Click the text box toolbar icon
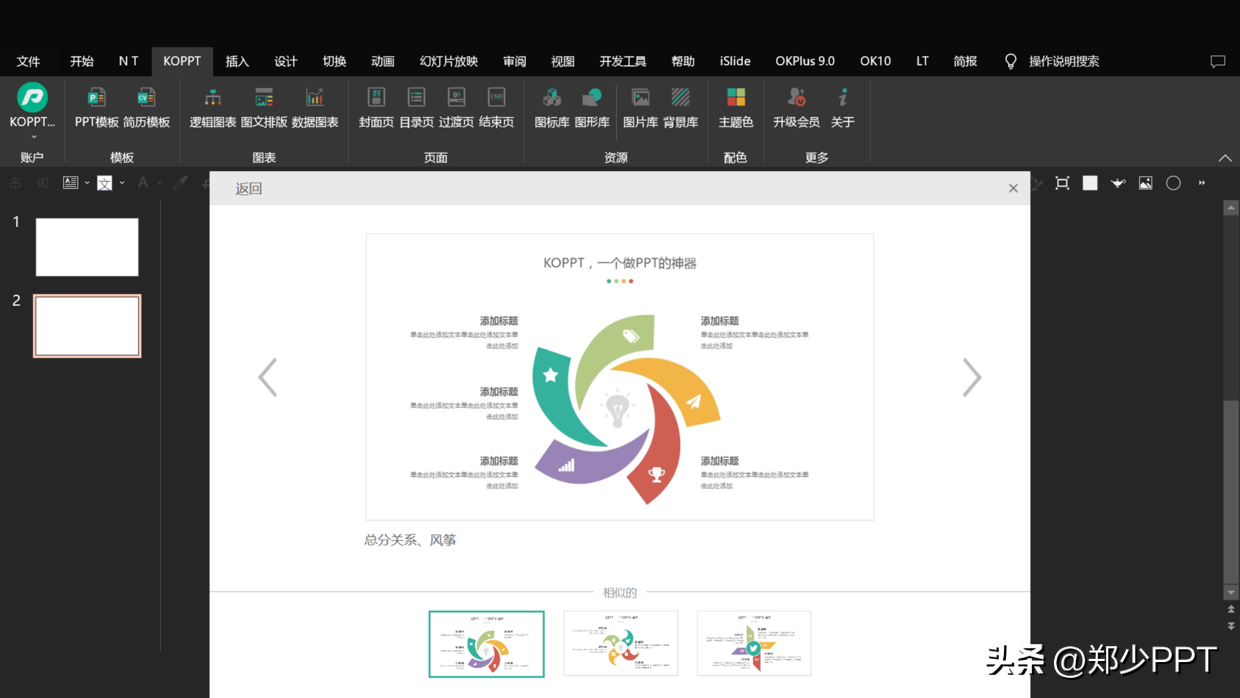The image size is (1240, 698). pos(70,183)
